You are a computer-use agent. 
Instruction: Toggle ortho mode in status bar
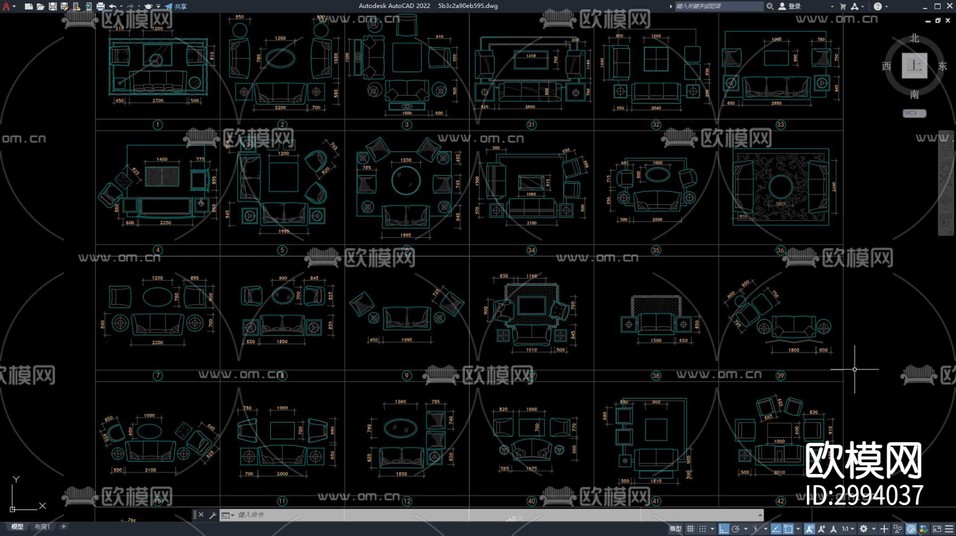(x=724, y=529)
